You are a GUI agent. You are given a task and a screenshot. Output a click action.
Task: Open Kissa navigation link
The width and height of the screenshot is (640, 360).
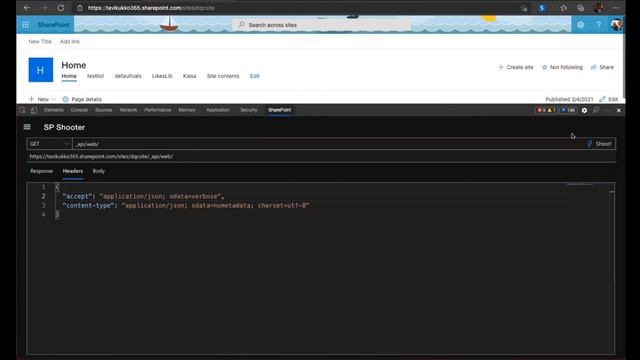tap(189, 76)
